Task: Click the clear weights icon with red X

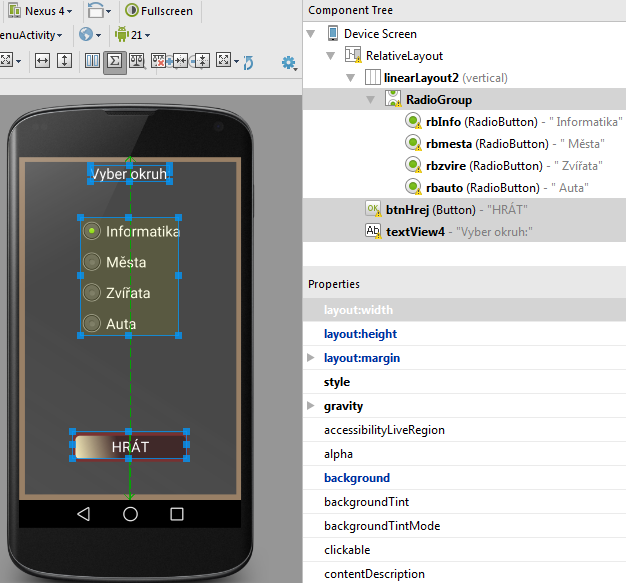Action: point(158,61)
